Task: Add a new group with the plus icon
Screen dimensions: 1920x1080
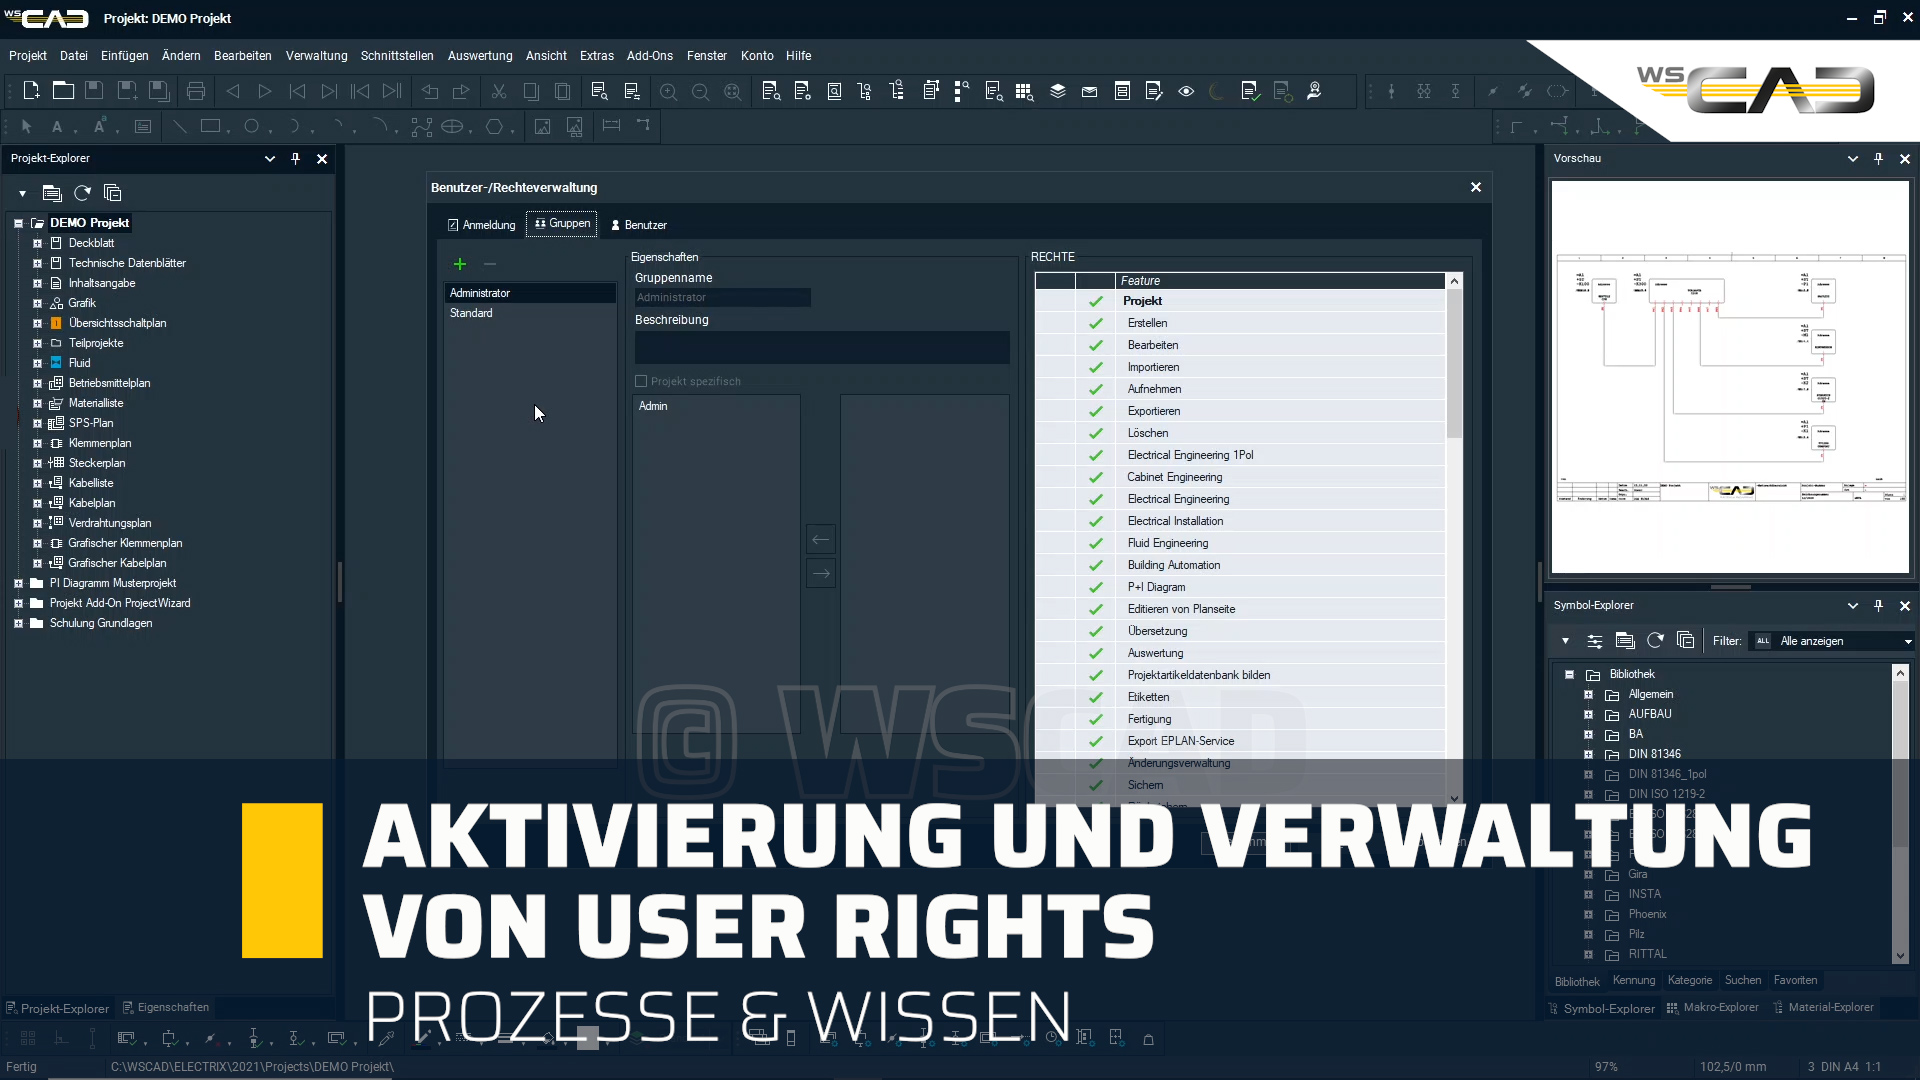Action: click(x=459, y=264)
